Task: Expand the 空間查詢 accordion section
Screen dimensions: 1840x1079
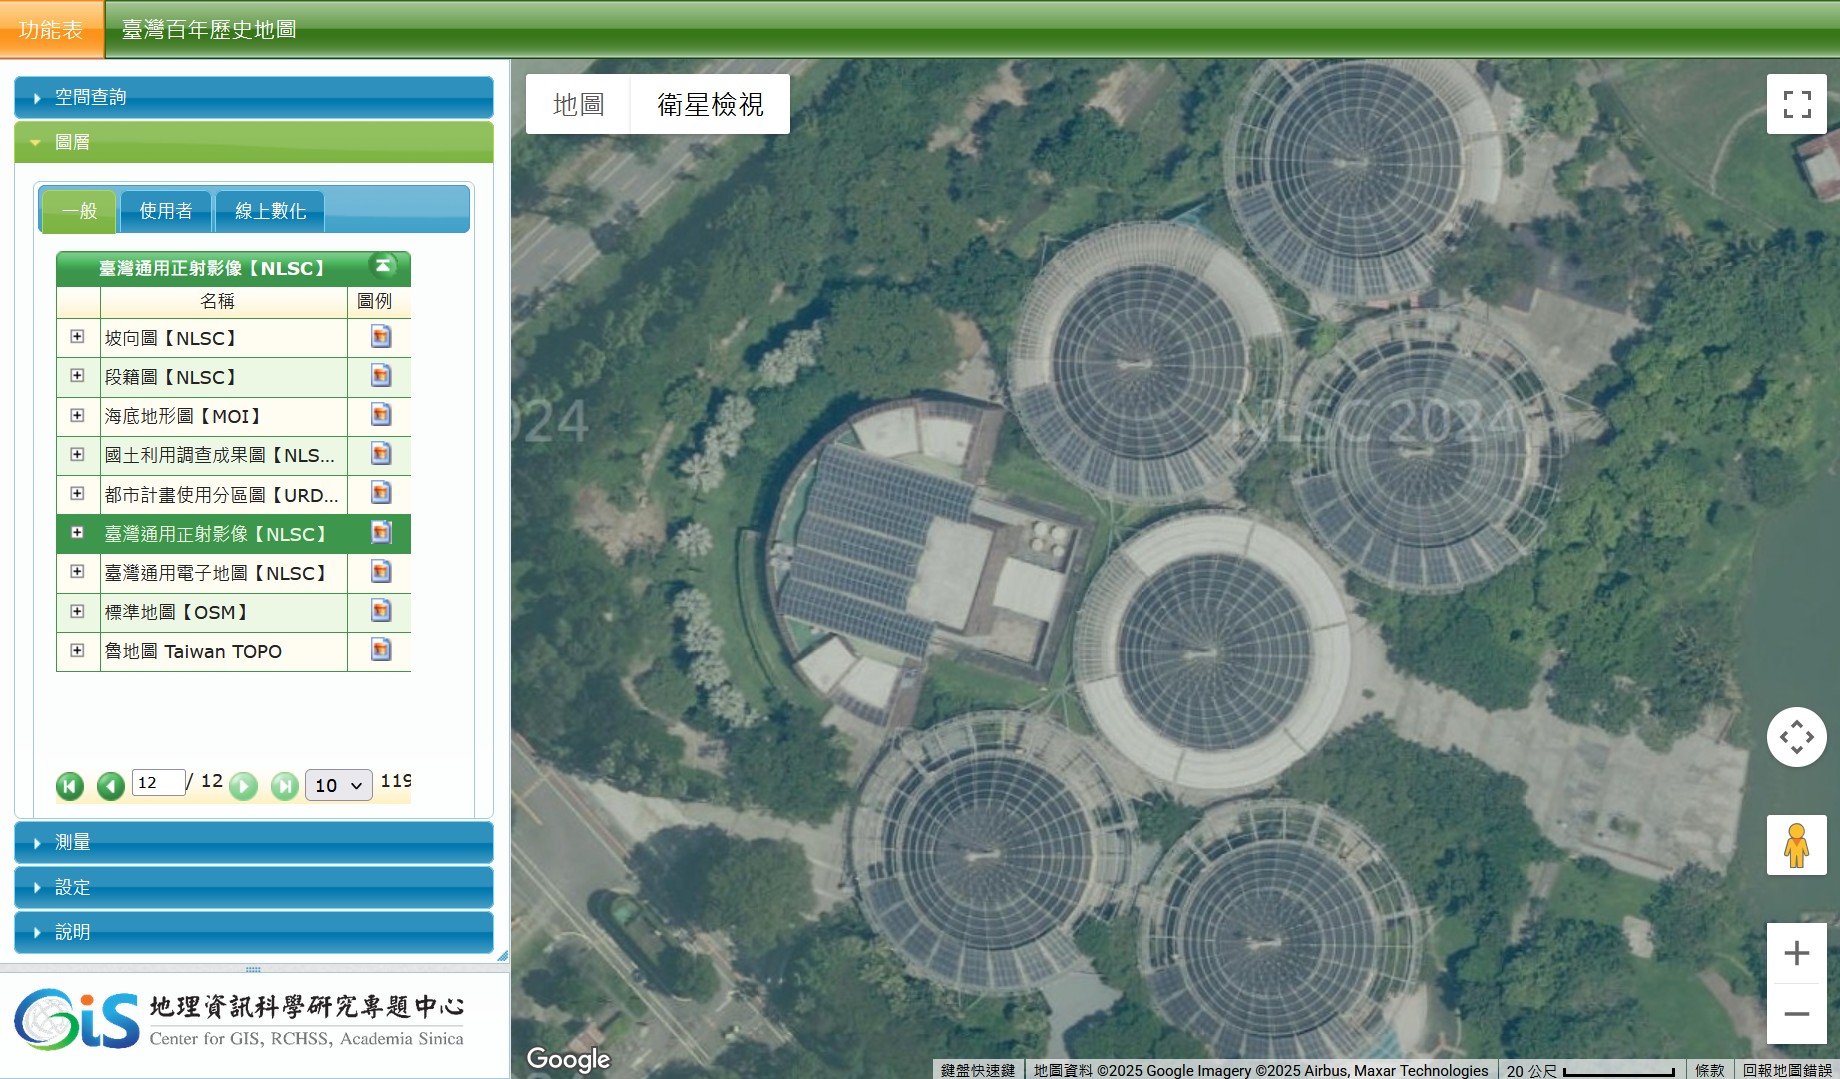Action: click(x=253, y=97)
